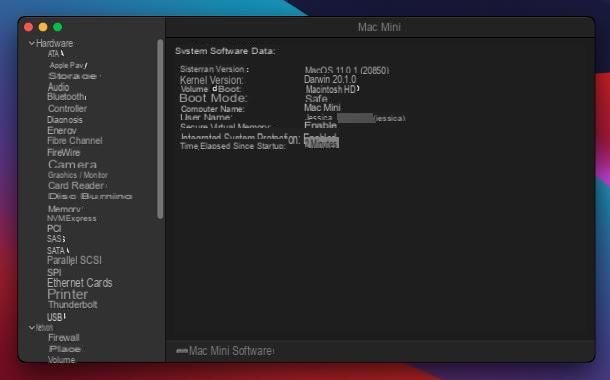Click the System Software Data heading

tap(225, 51)
